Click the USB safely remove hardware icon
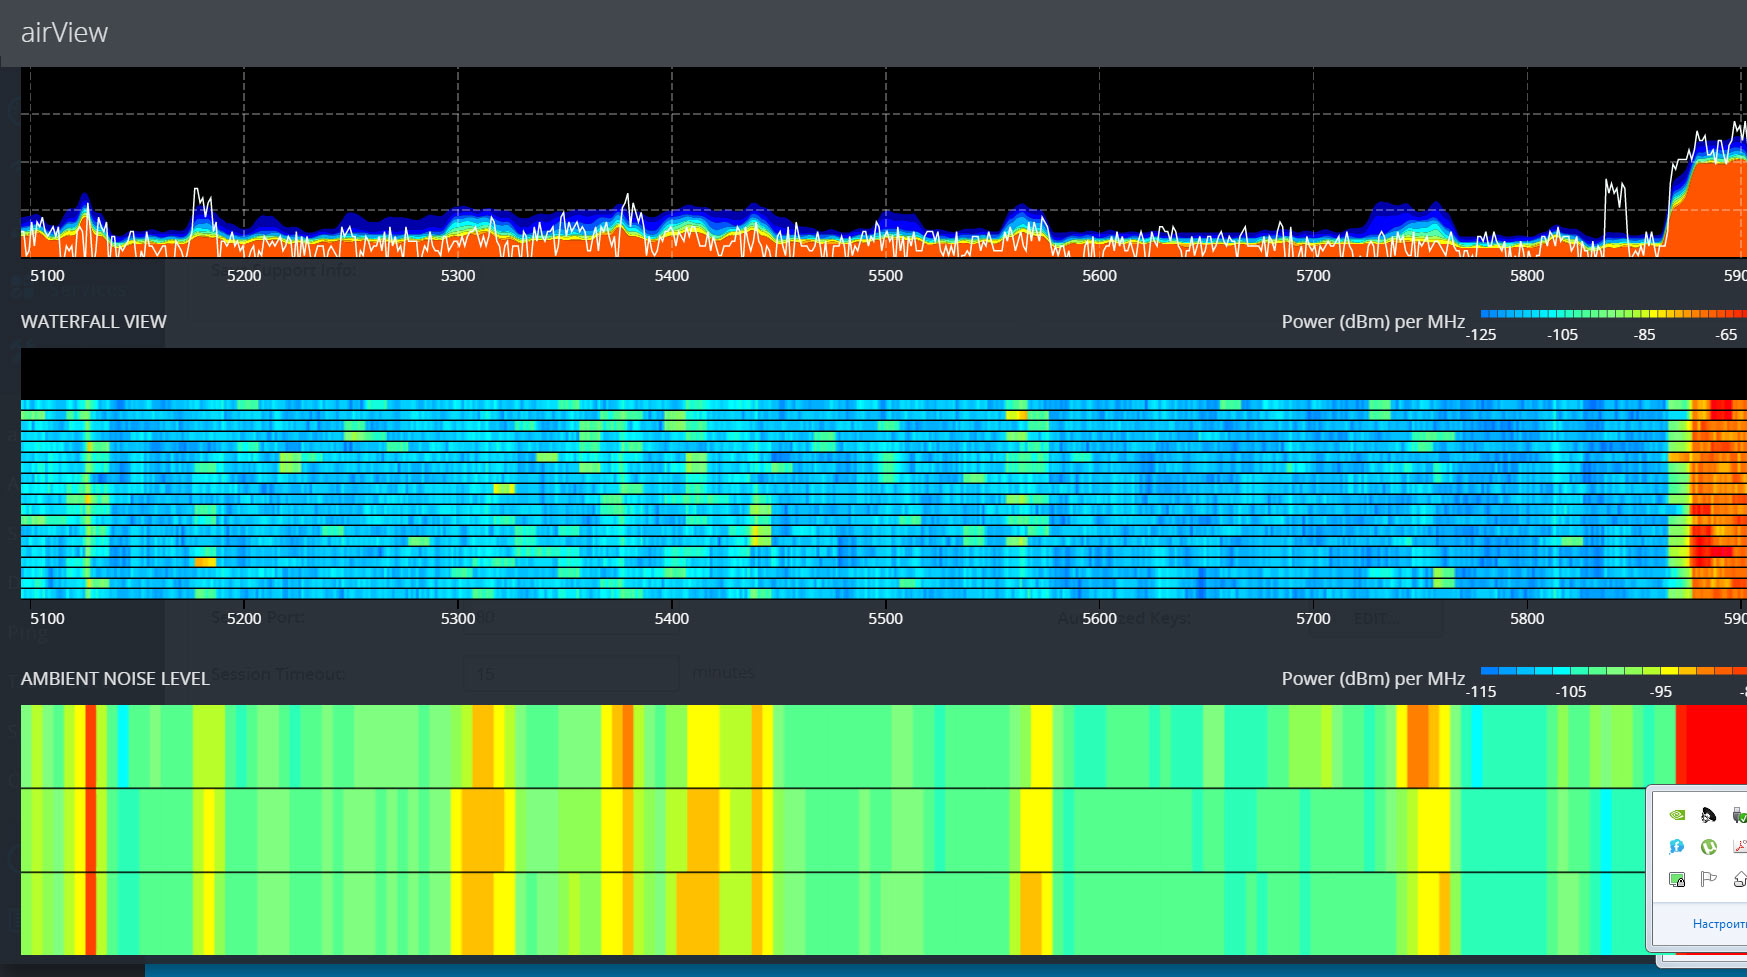Image resolution: width=1747 pixels, height=977 pixels. [1739, 815]
